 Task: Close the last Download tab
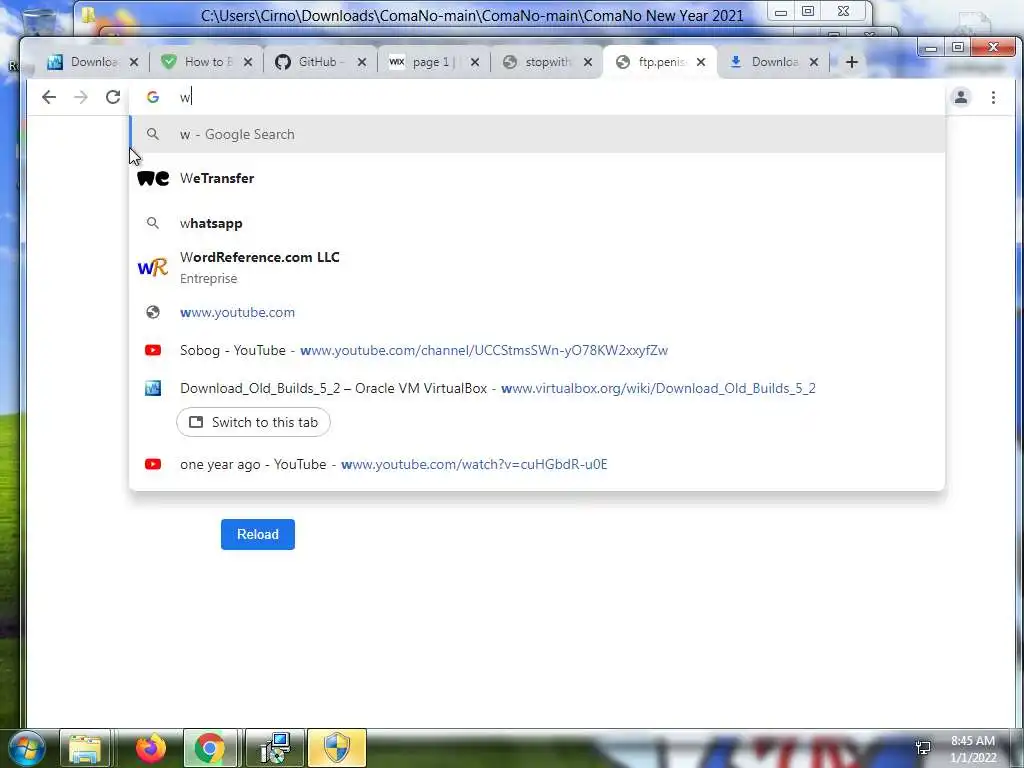pos(814,62)
